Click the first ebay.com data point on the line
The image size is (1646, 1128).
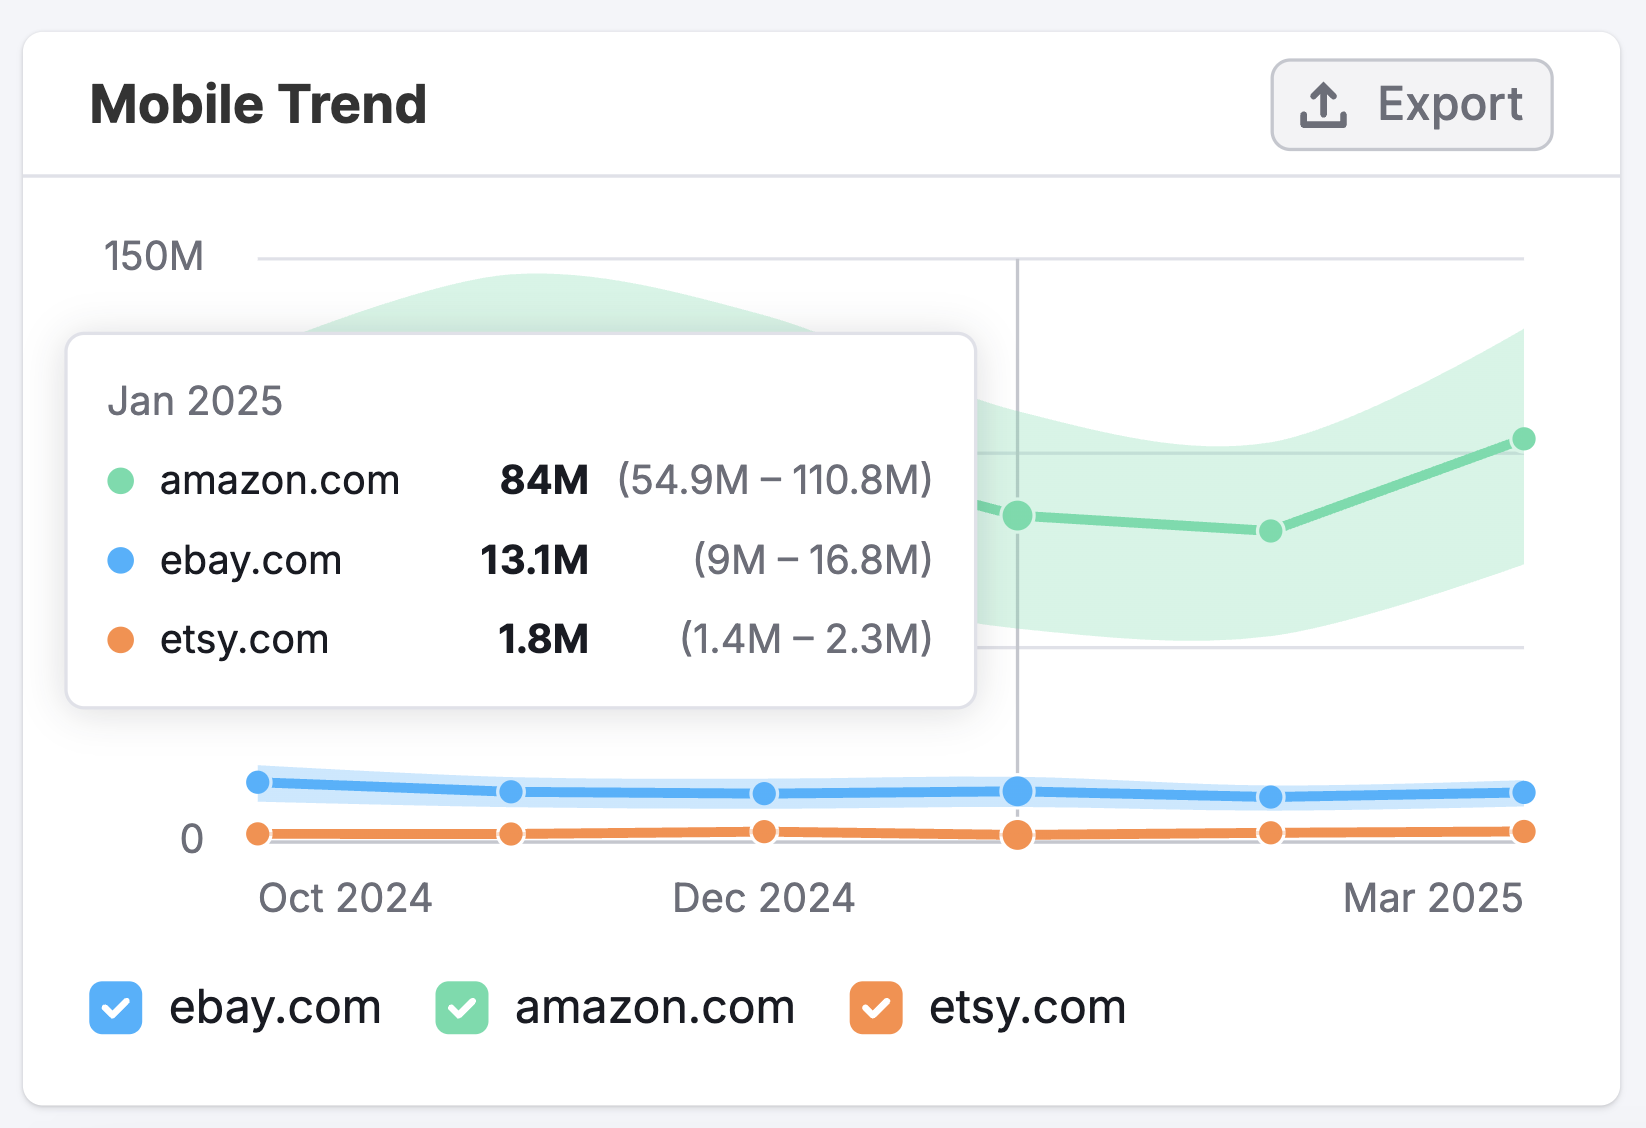coord(259,782)
